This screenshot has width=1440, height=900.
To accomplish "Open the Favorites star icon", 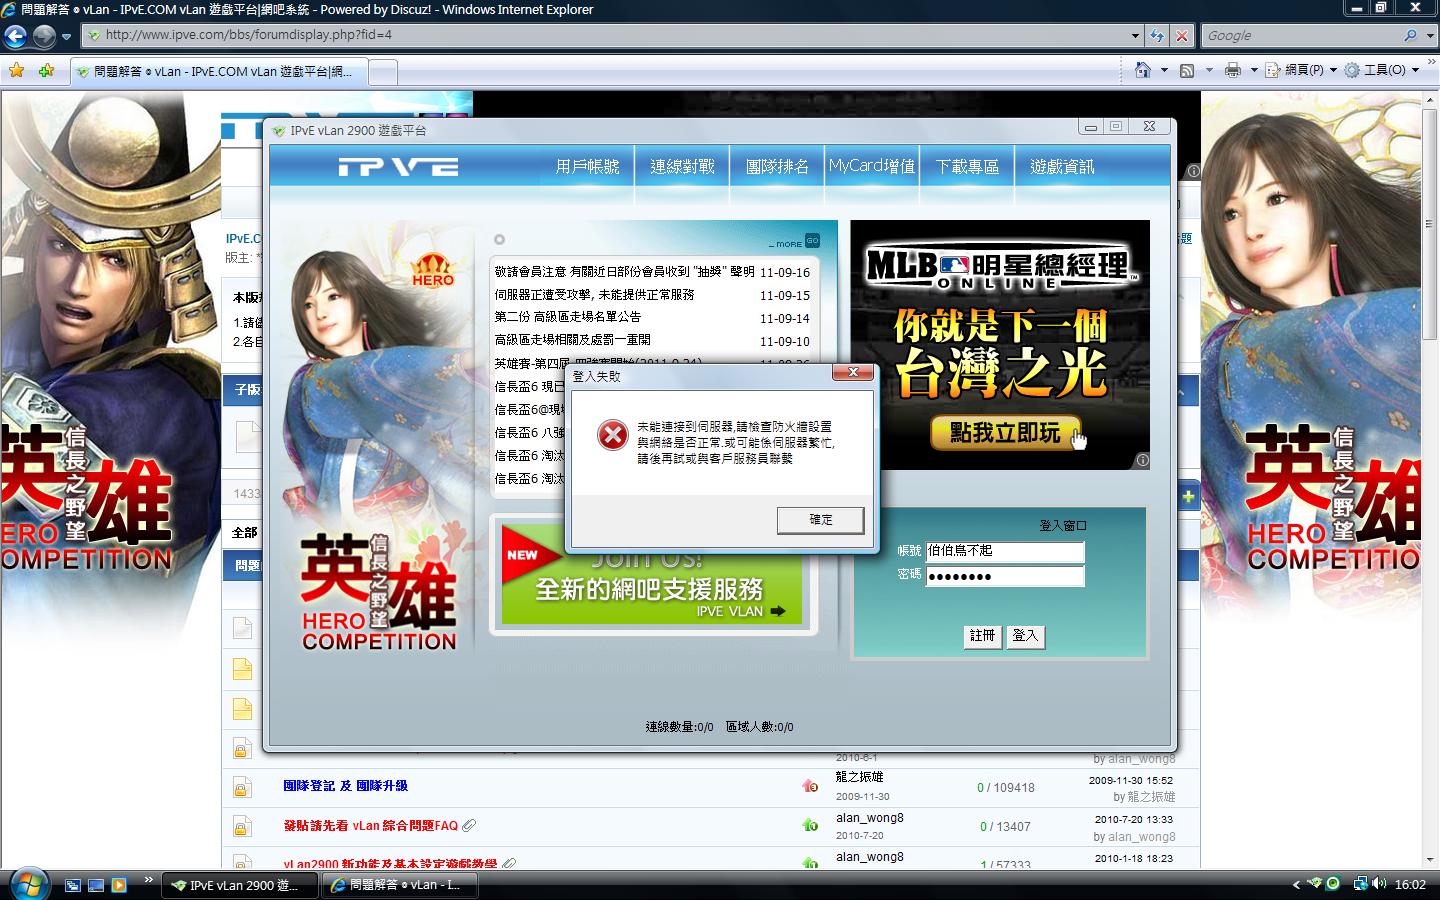I will [x=16, y=70].
